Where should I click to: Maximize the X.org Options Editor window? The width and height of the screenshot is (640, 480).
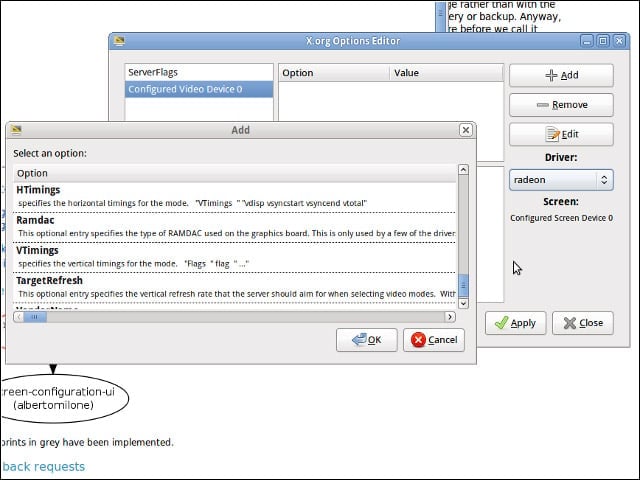[x=603, y=41]
